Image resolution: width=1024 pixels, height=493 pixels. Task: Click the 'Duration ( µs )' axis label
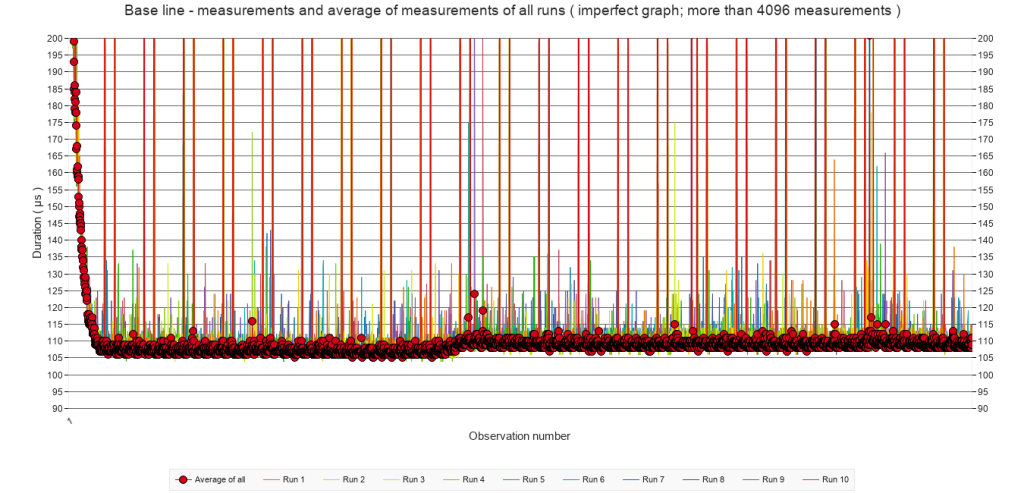tap(39, 224)
